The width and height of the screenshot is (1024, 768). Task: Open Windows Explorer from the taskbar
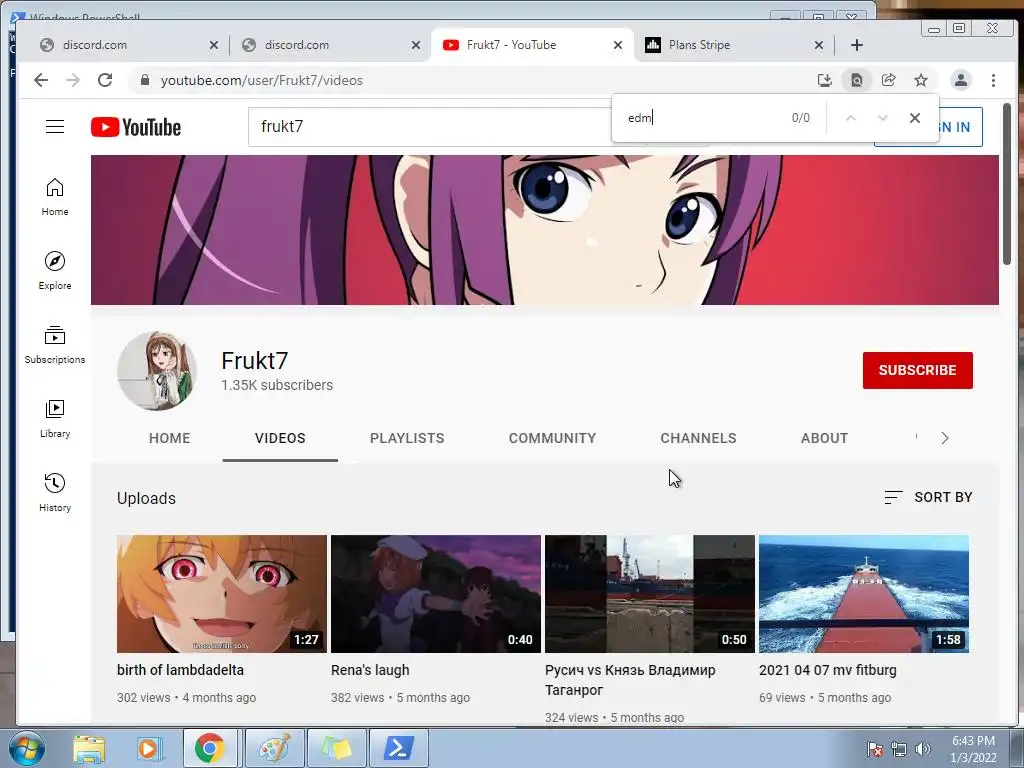89,748
